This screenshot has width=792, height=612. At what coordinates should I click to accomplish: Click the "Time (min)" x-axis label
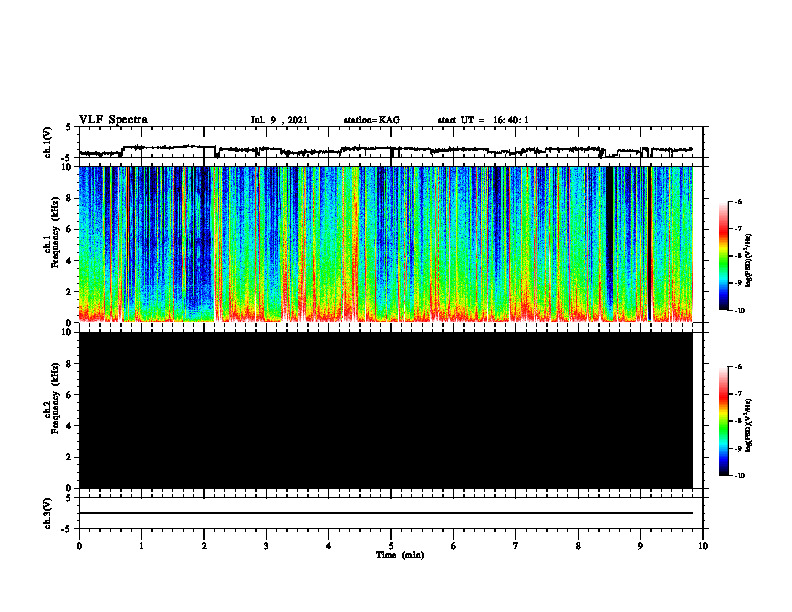click(x=400, y=555)
